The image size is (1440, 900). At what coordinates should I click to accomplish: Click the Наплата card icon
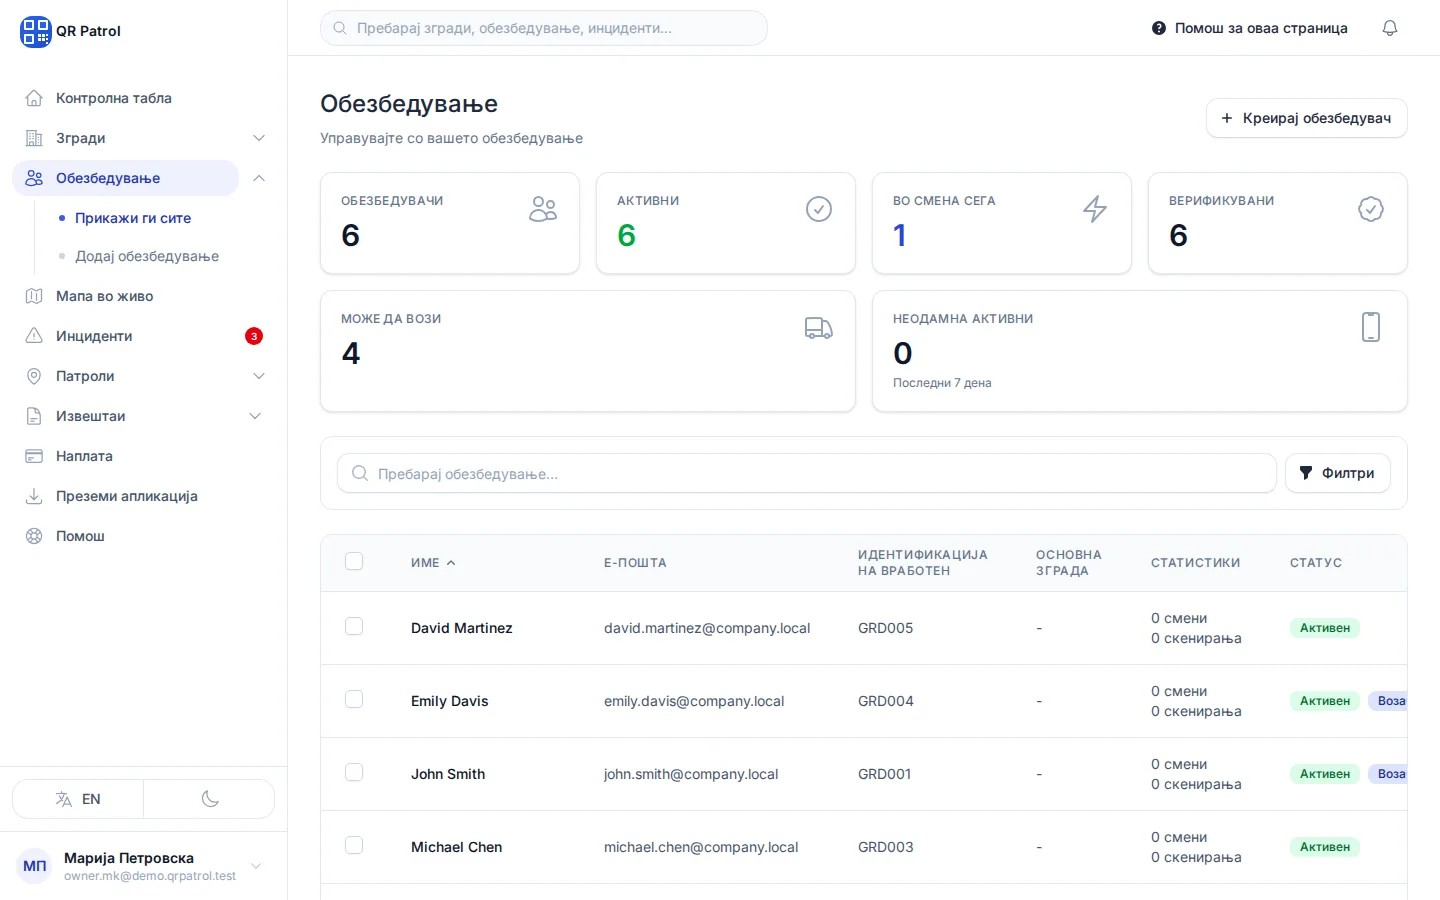(x=34, y=456)
